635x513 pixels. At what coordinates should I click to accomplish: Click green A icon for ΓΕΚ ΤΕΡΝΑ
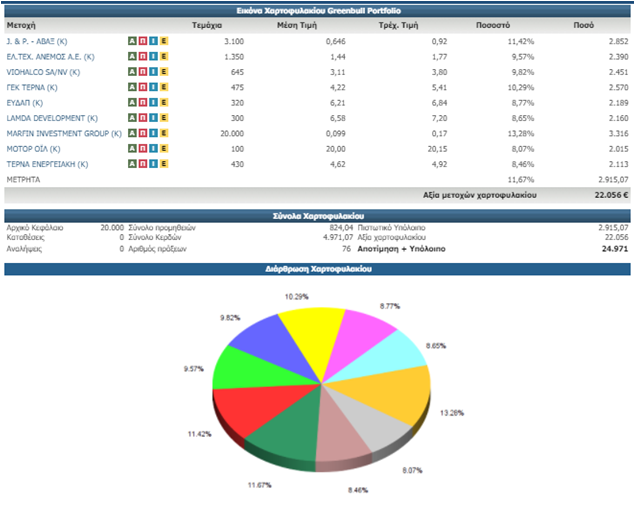[132, 87]
